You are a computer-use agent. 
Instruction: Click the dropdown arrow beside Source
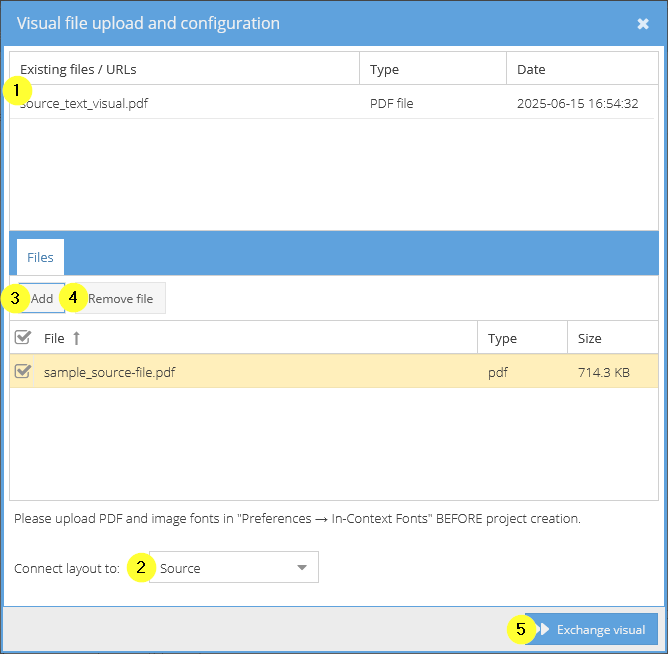(x=302, y=568)
